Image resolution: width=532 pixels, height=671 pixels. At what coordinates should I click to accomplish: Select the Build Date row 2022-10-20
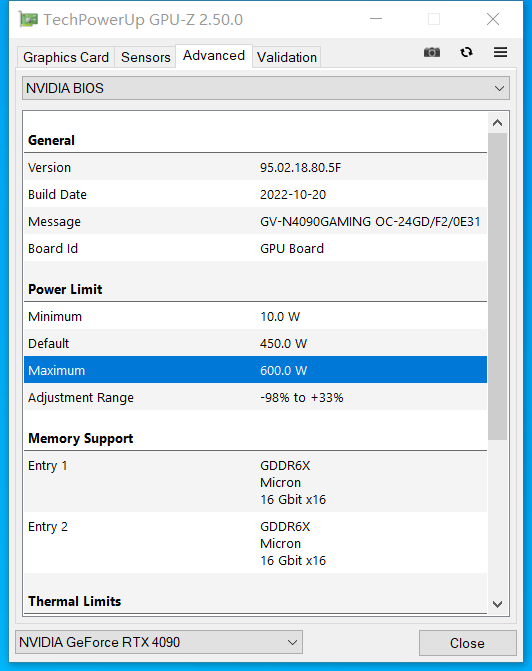[256, 194]
